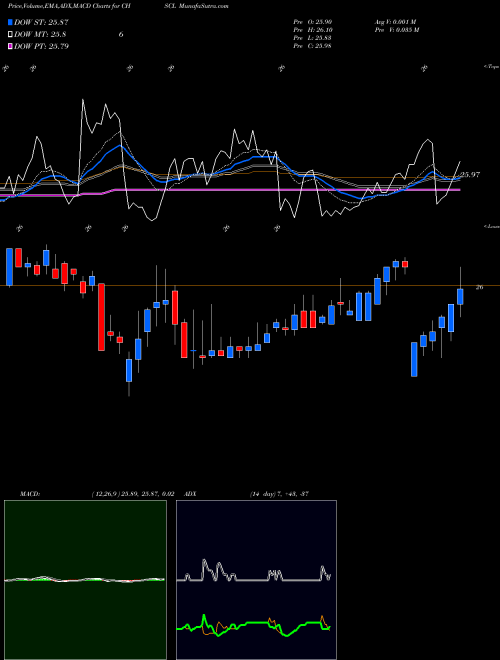Click the Pre L: 25.83 value
500x660 pixels.
pos(312,38)
